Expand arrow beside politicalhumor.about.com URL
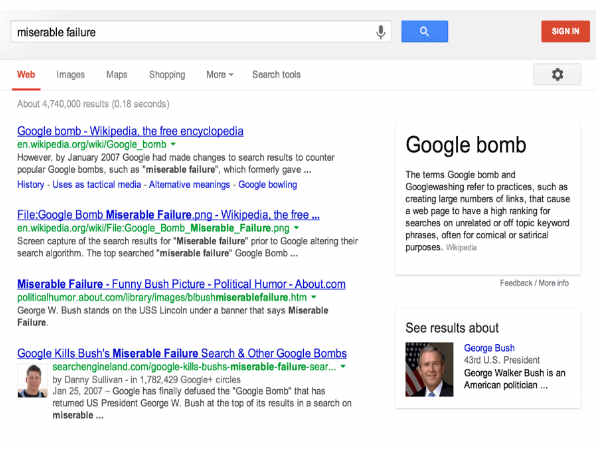This screenshot has width=600, height=450. click(x=313, y=298)
